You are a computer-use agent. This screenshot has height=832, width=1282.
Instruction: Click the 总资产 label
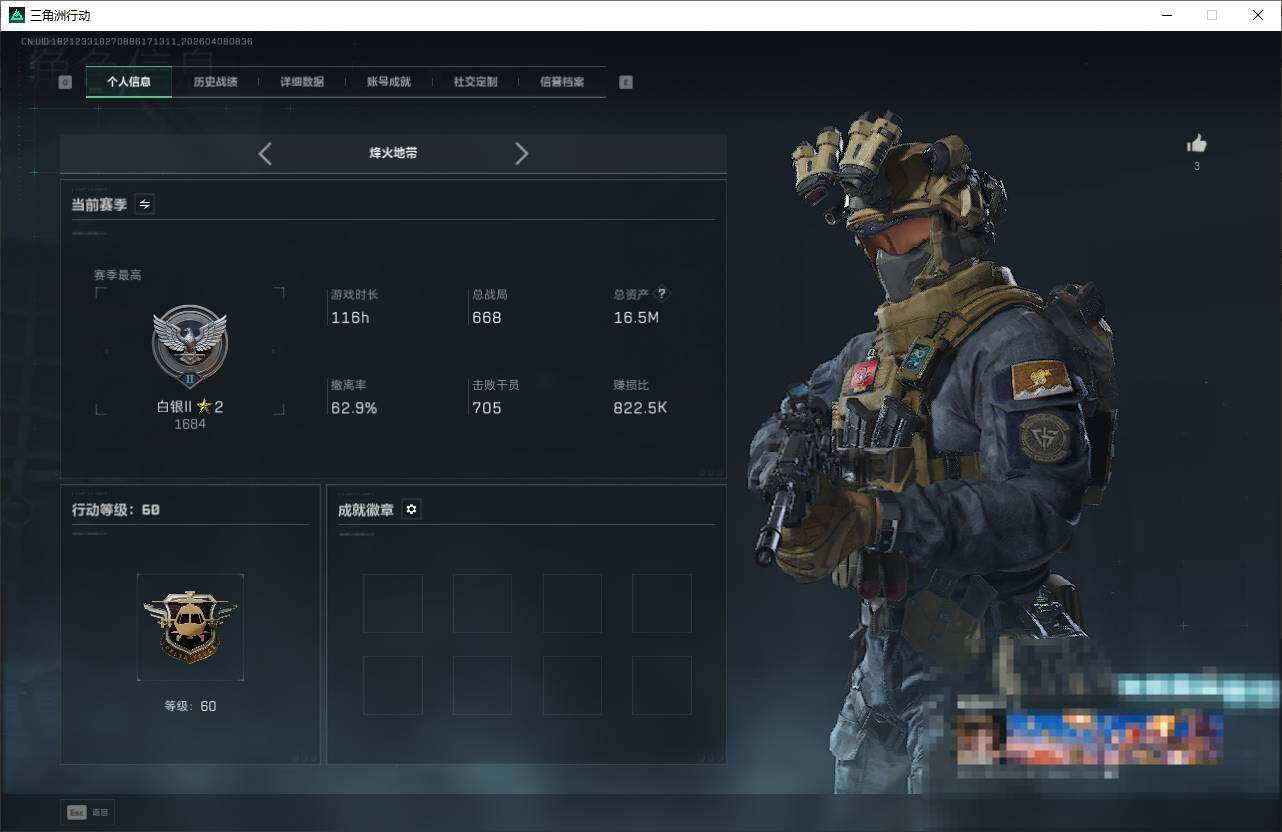click(631, 295)
